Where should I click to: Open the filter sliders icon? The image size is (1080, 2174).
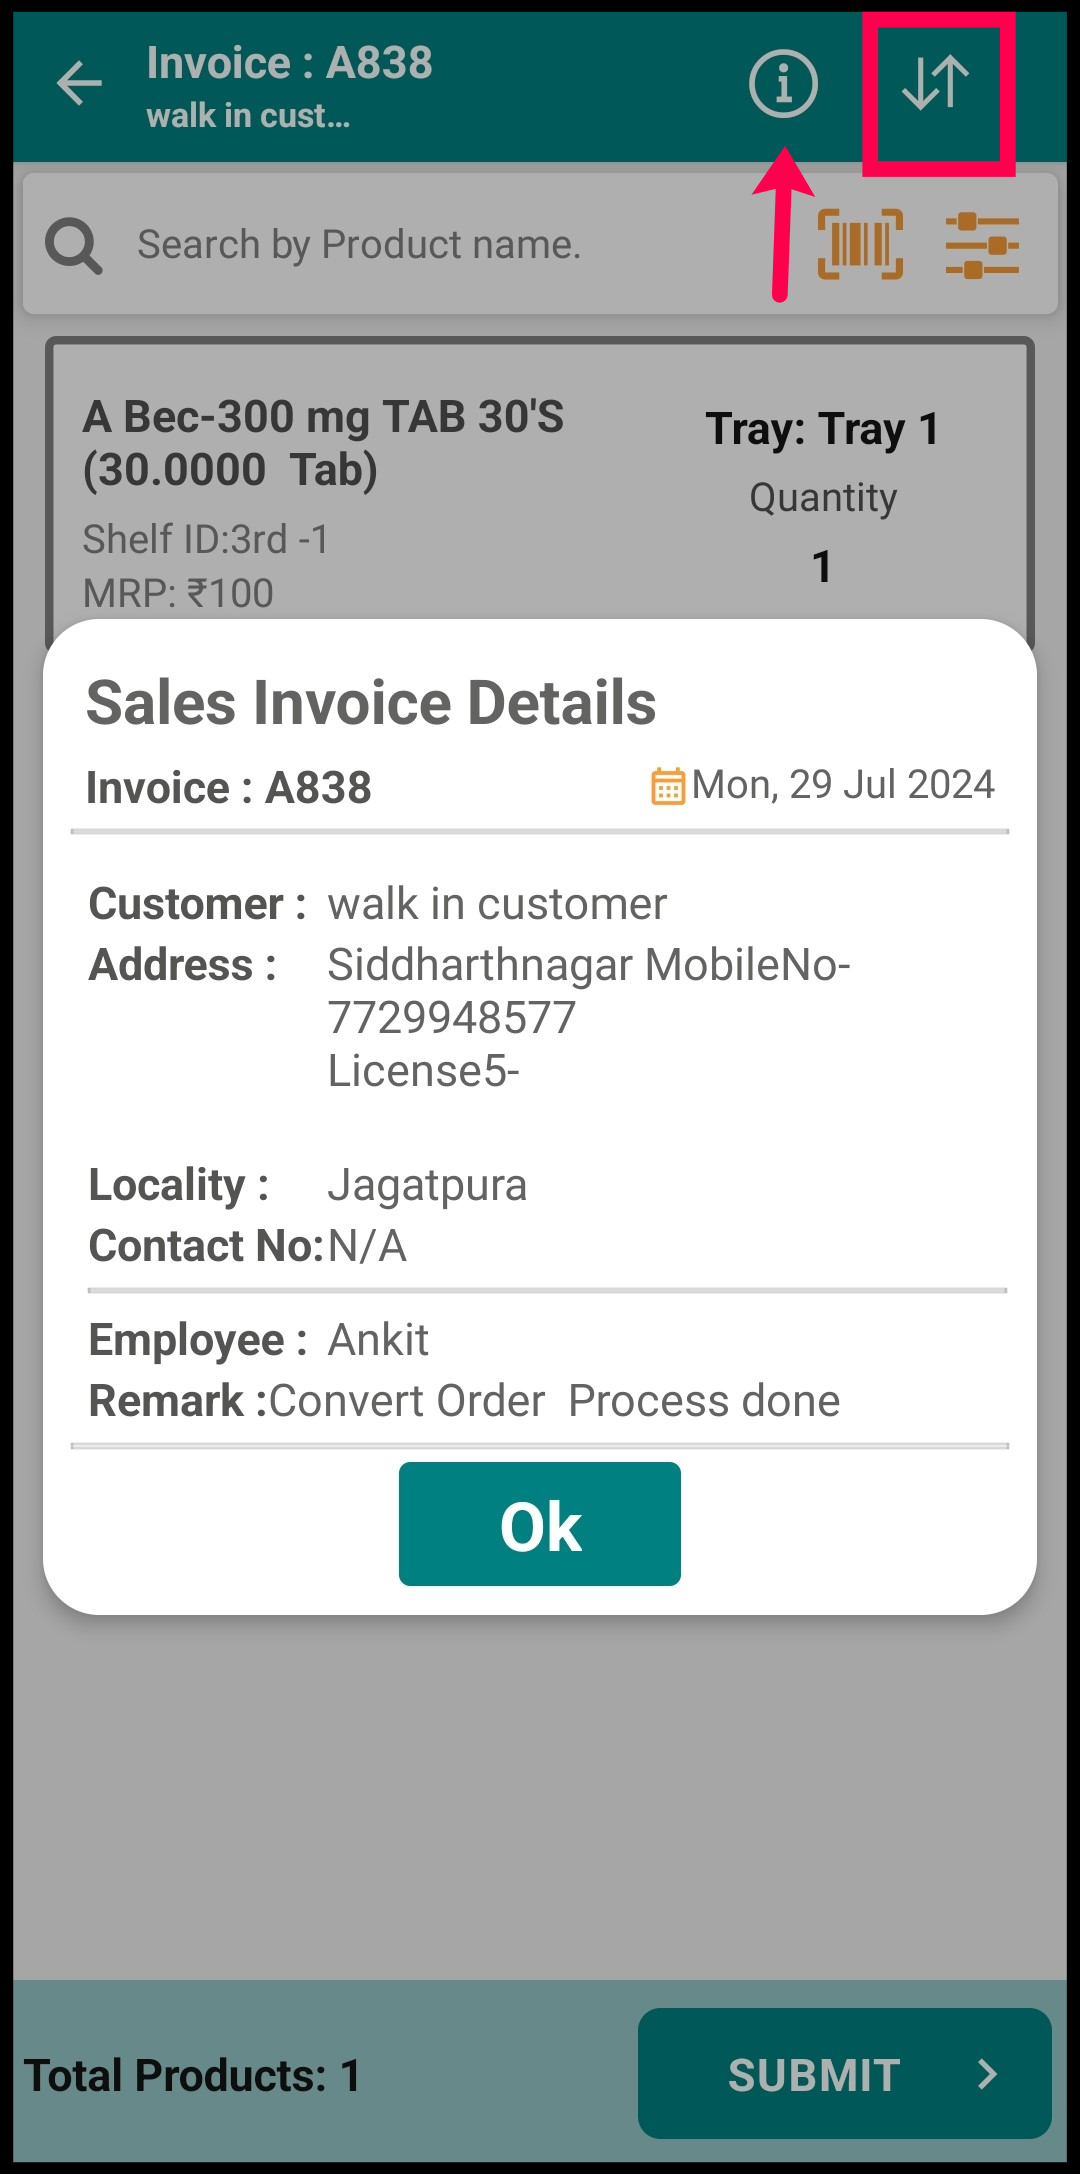point(982,244)
